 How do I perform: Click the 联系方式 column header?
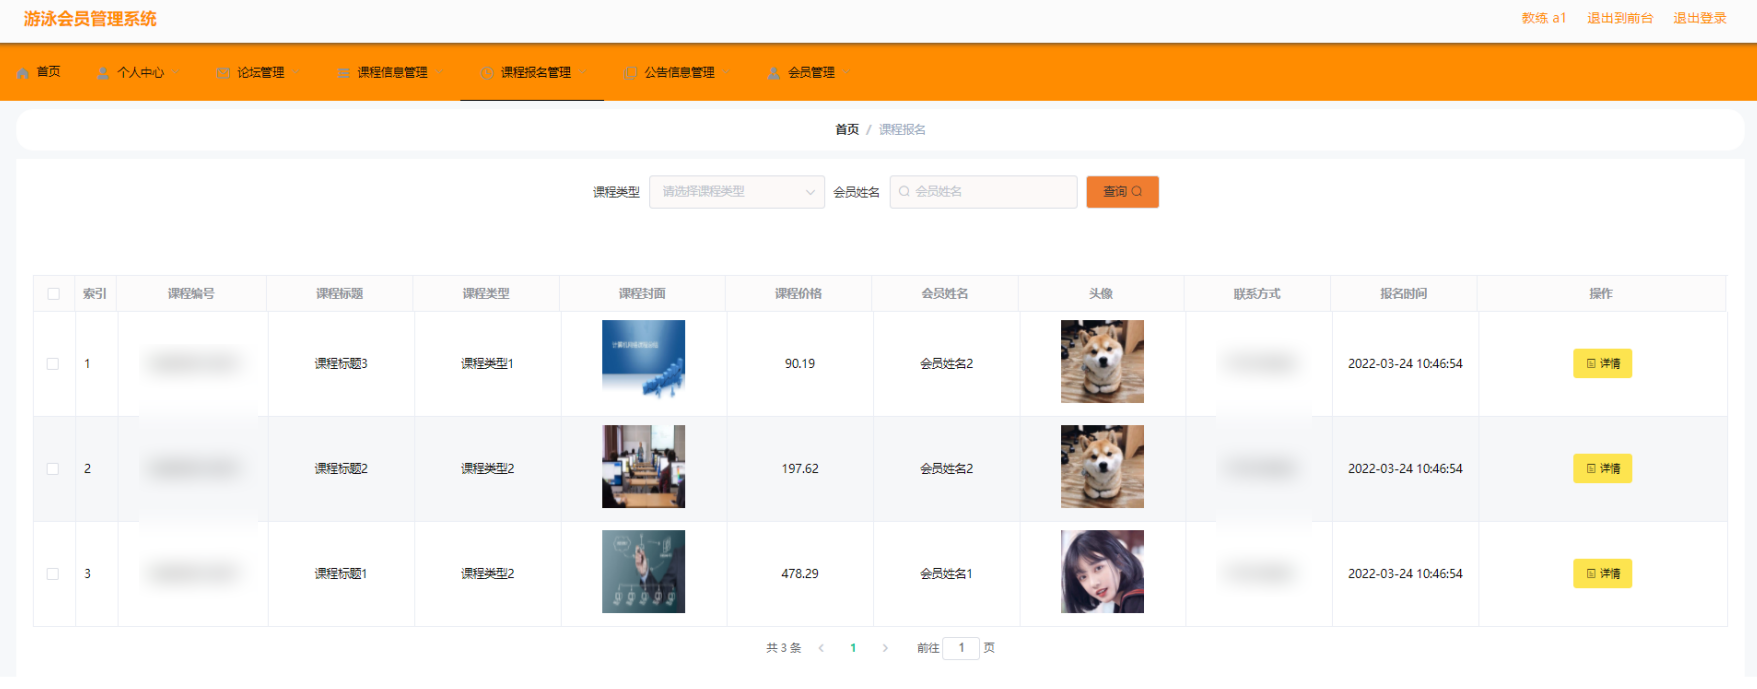coord(1257,294)
